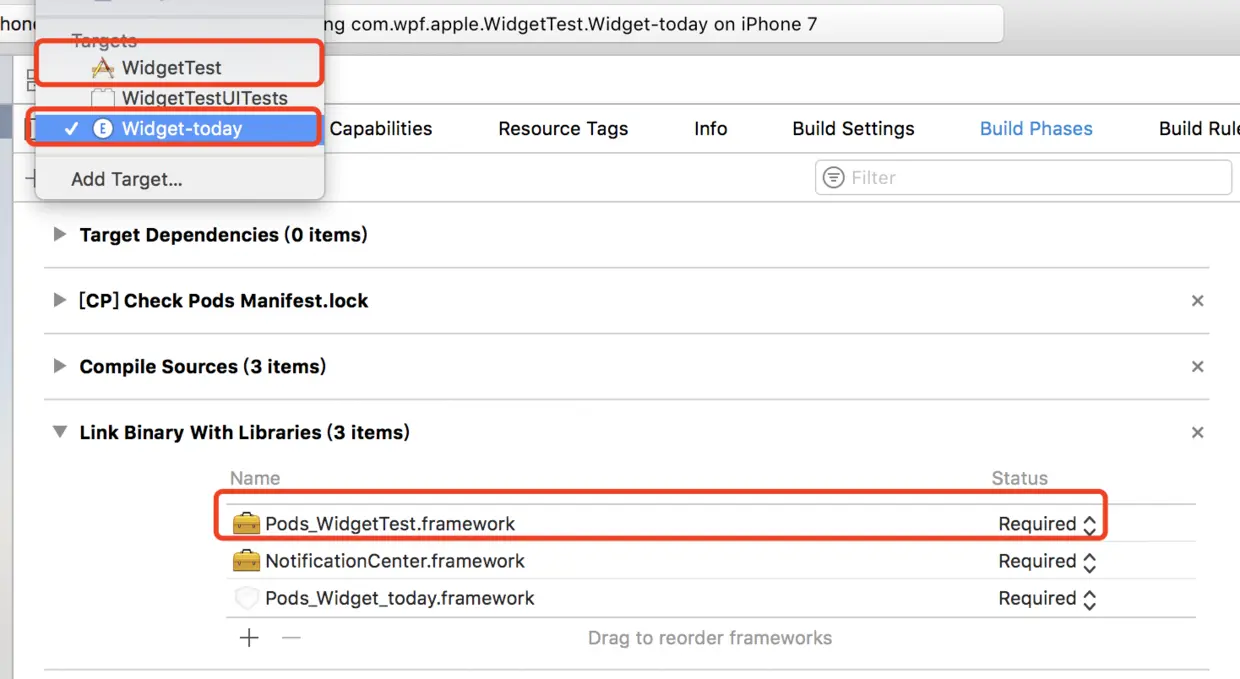Click the Pods_WidgetTest.framework toolbox icon
This screenshot has width=1240, height=679.
pos(246,523)
